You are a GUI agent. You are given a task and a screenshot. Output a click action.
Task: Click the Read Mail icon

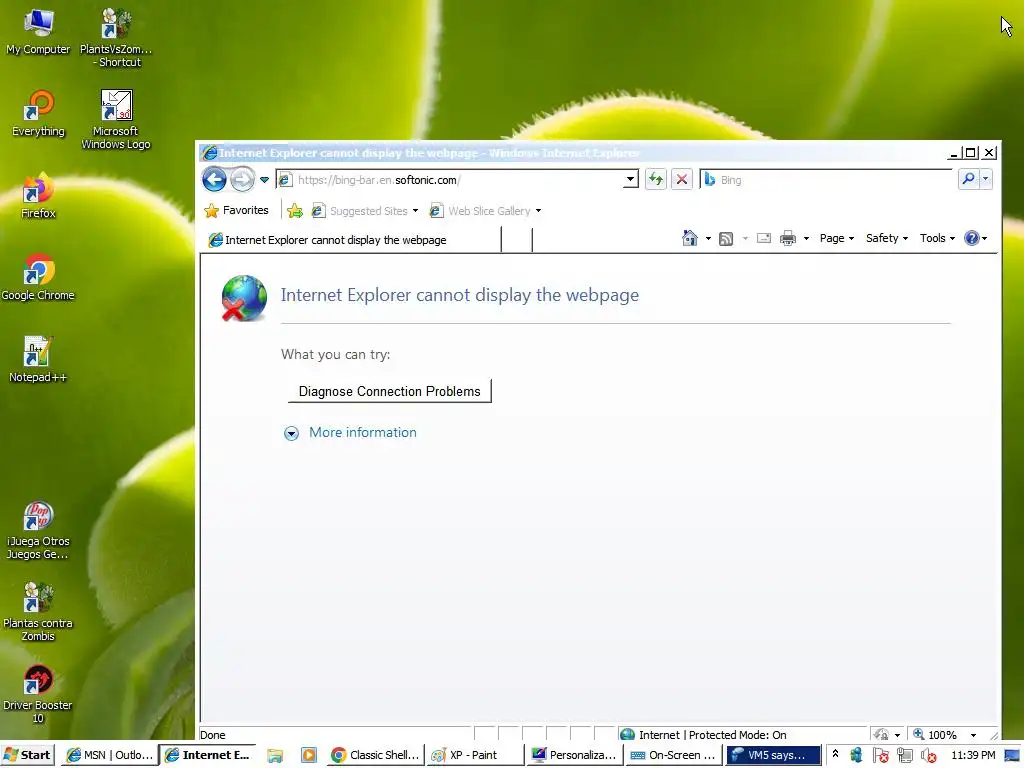coord(763,238)
